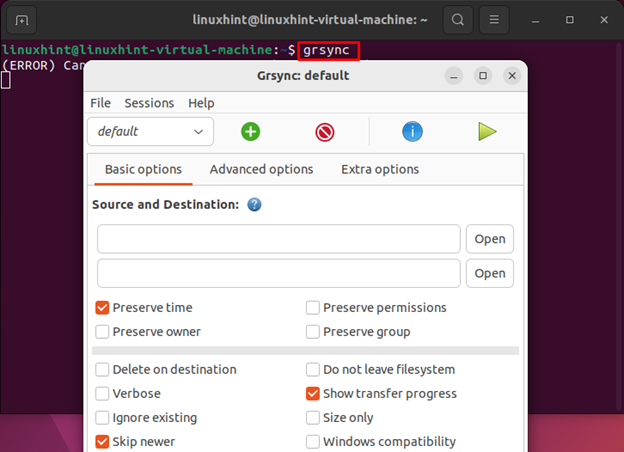Click the red delete session icon
This screenshot has width=624, height=452.
(x=325, y=132)
